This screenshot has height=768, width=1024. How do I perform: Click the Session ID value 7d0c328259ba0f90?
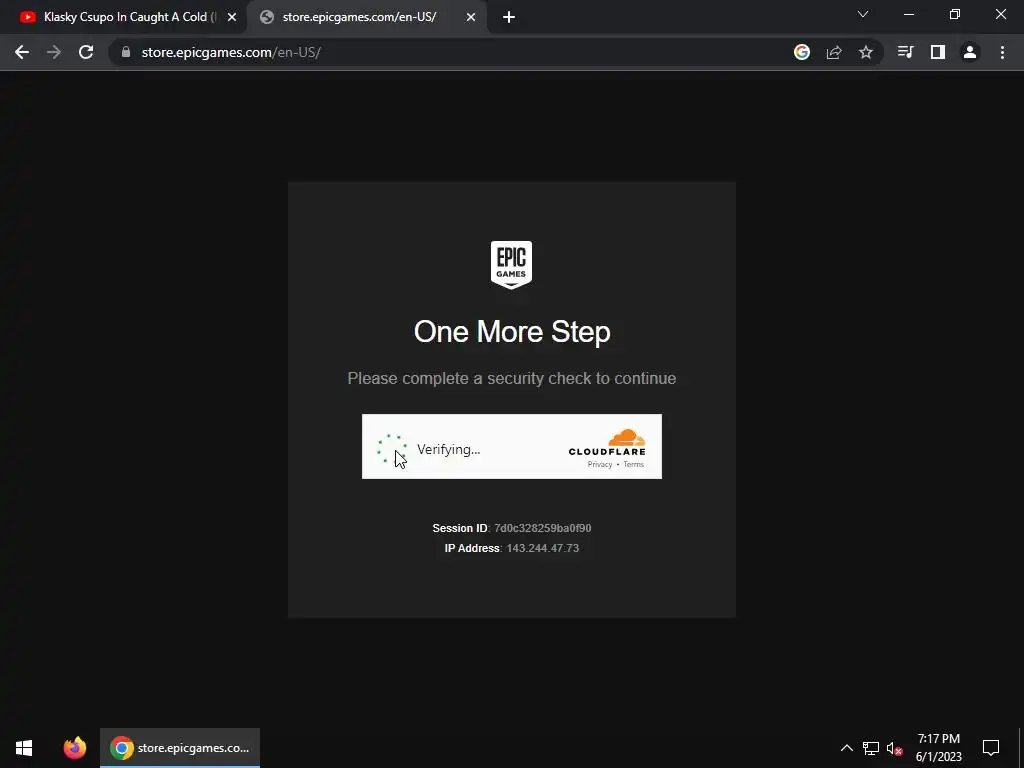(543, 528)
